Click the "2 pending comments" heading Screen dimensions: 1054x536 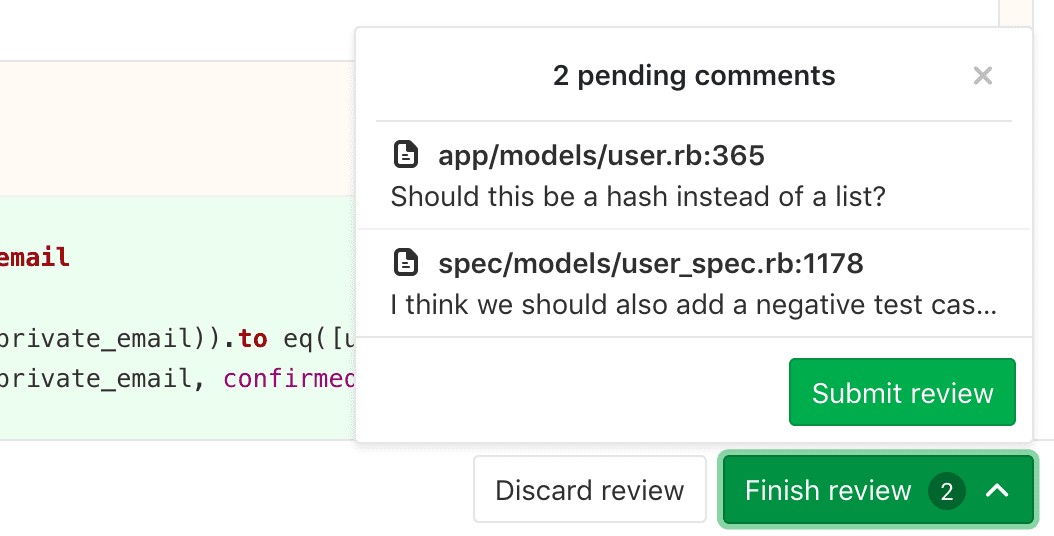pyautogui.click(x=694, y=75)
